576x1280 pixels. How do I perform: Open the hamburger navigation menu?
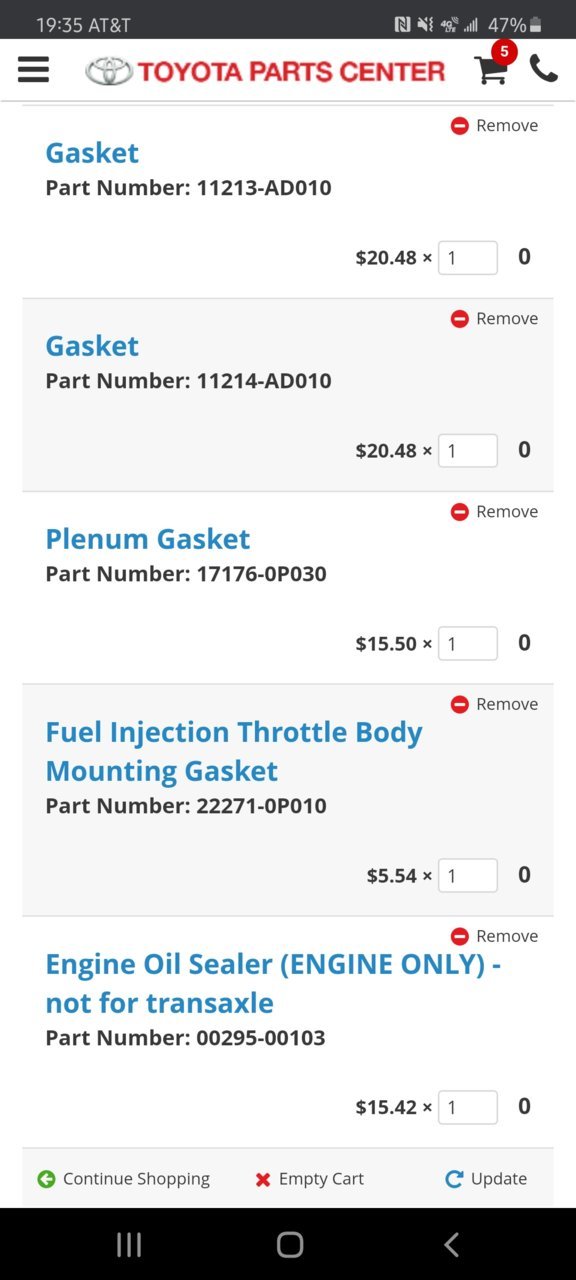pos(33,69)
